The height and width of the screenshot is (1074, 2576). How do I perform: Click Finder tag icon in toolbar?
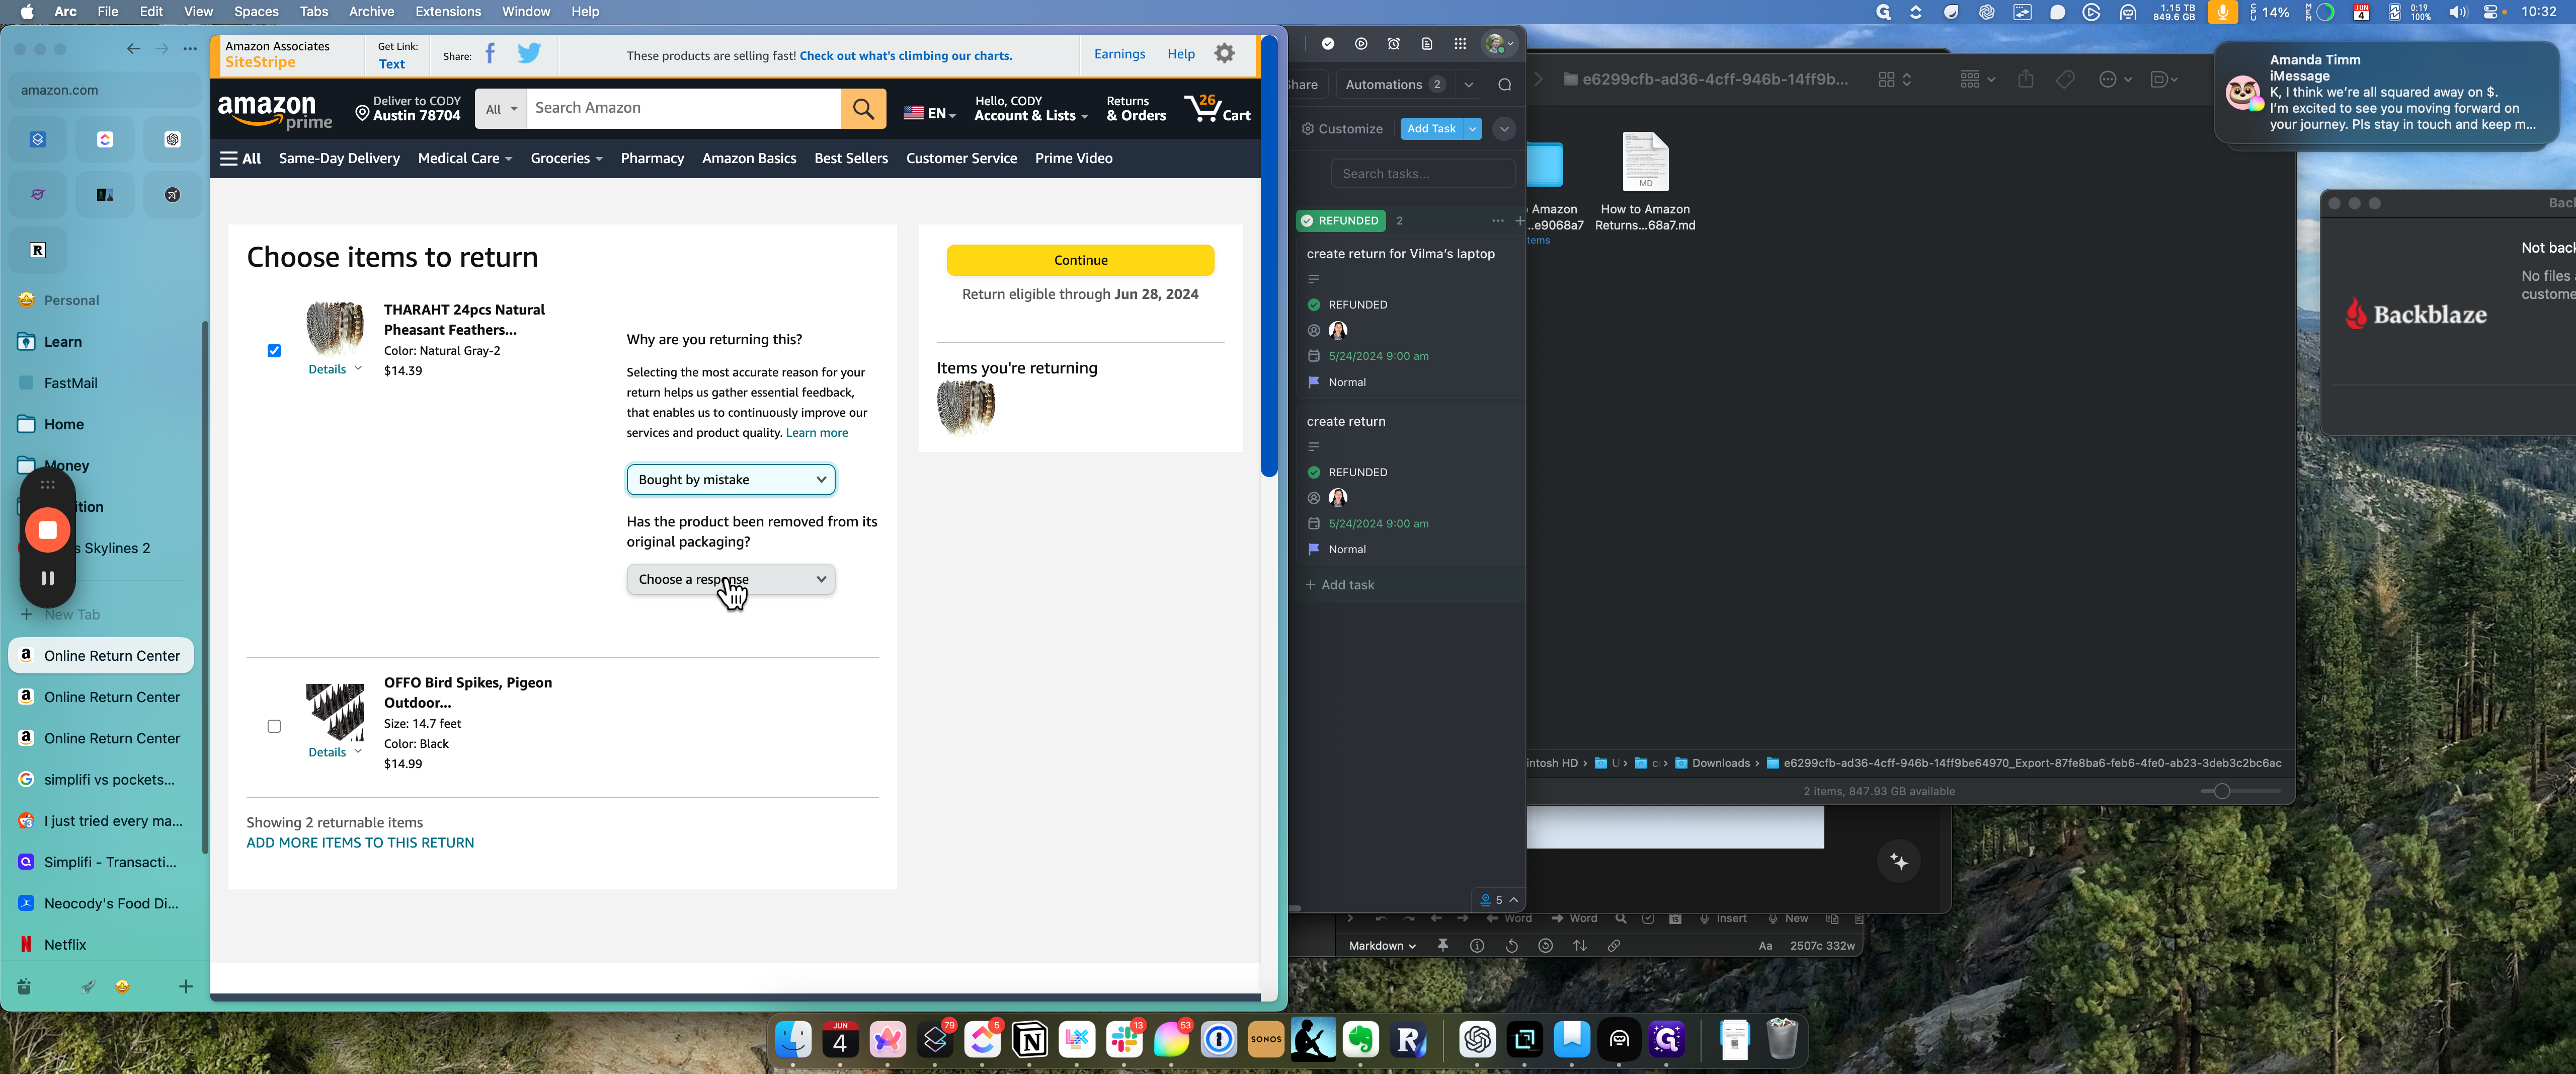2065,79
